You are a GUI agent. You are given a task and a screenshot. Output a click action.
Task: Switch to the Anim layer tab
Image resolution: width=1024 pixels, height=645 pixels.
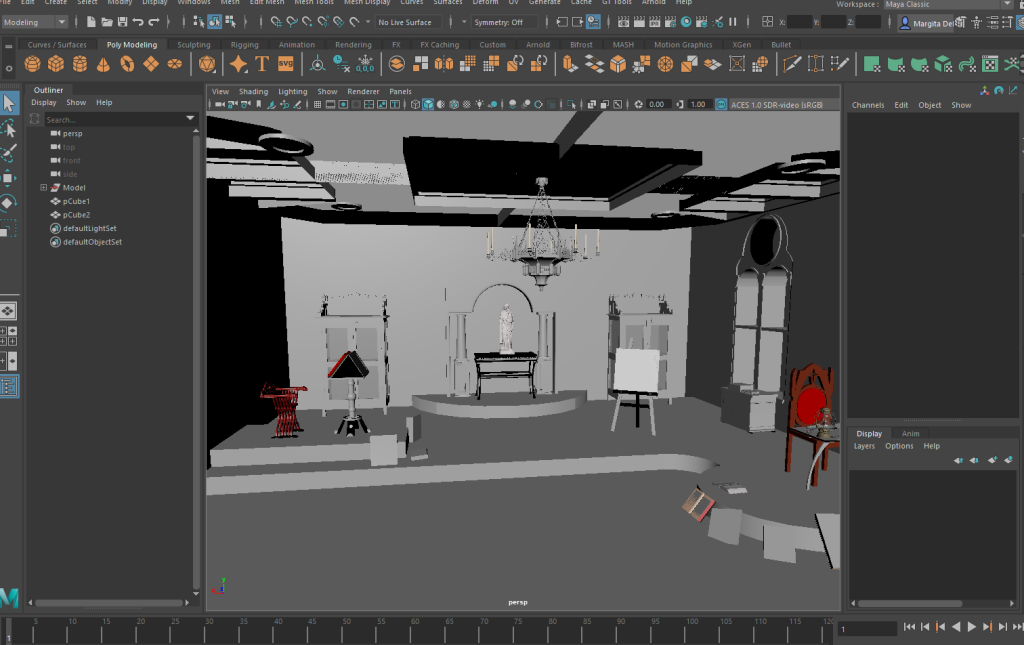(910, 433)
